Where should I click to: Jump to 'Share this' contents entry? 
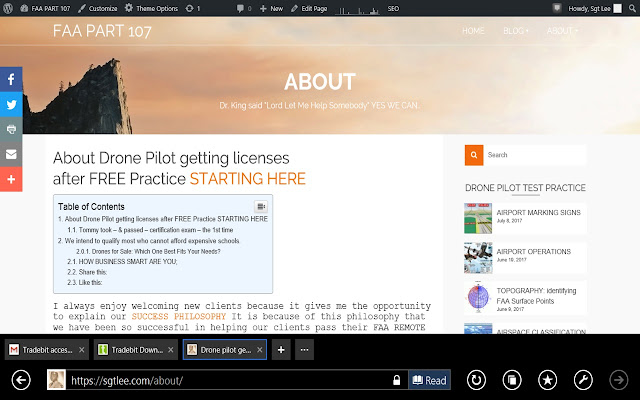[87, 272]
